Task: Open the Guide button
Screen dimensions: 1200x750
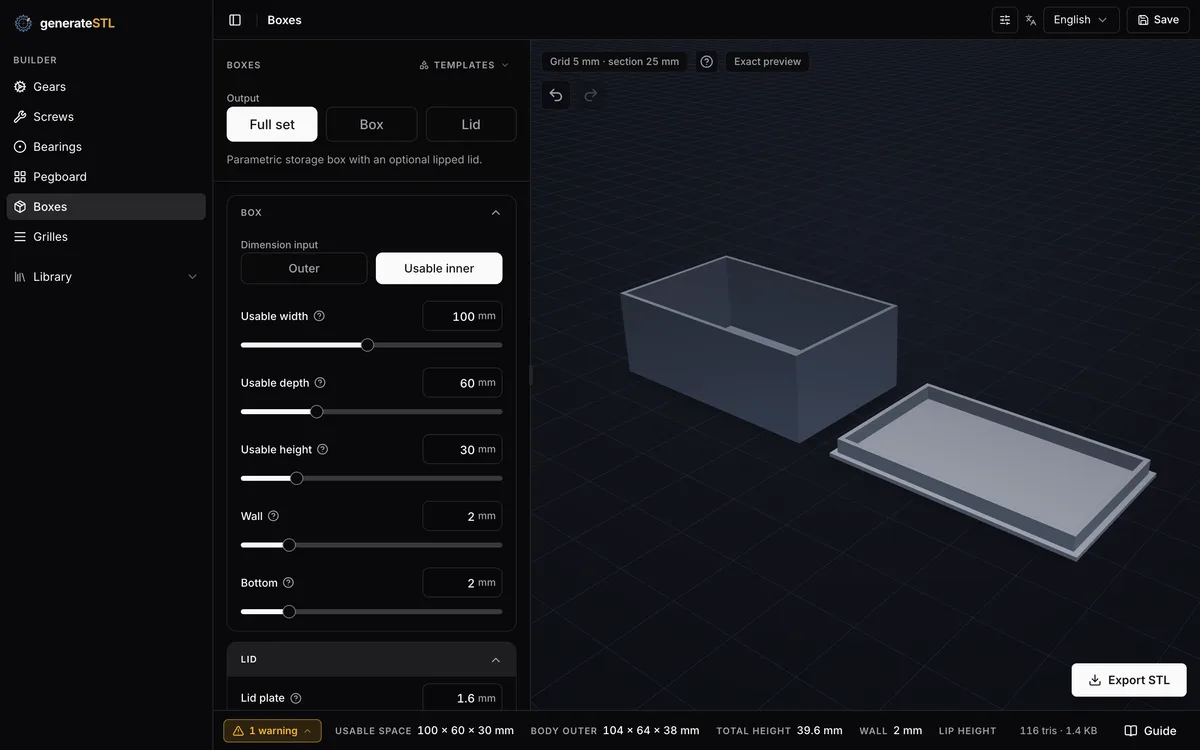Action: coord(1150,731)
